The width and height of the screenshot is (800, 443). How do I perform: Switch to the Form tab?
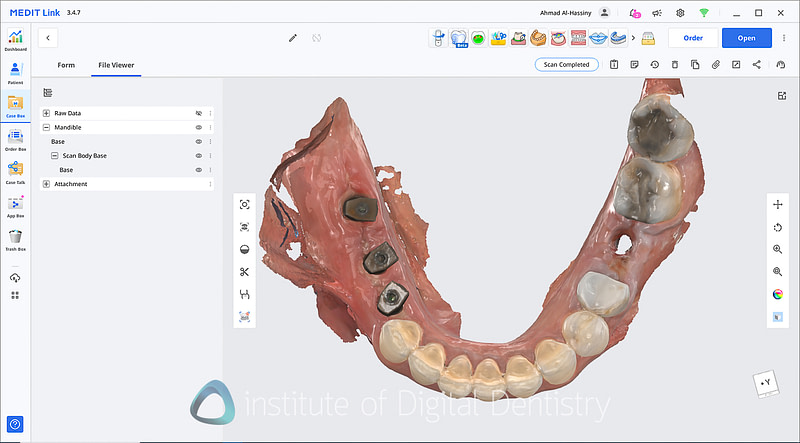pyautogui.click(x=66, y=65)
